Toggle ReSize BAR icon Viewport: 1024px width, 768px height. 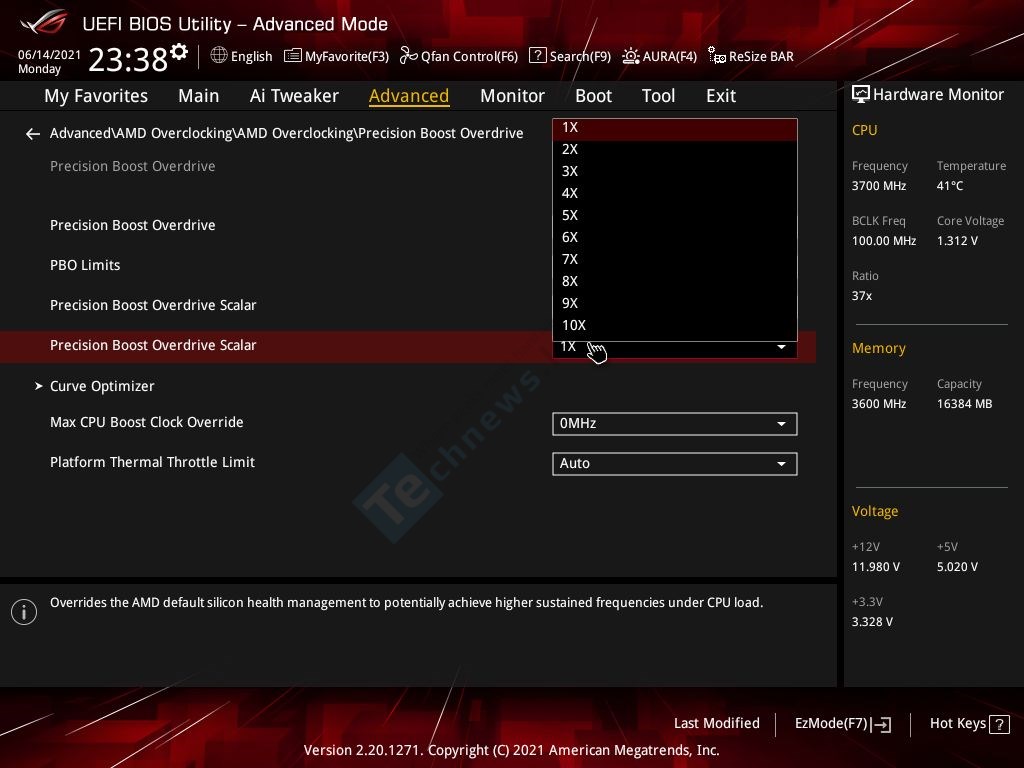pos(716,56)
